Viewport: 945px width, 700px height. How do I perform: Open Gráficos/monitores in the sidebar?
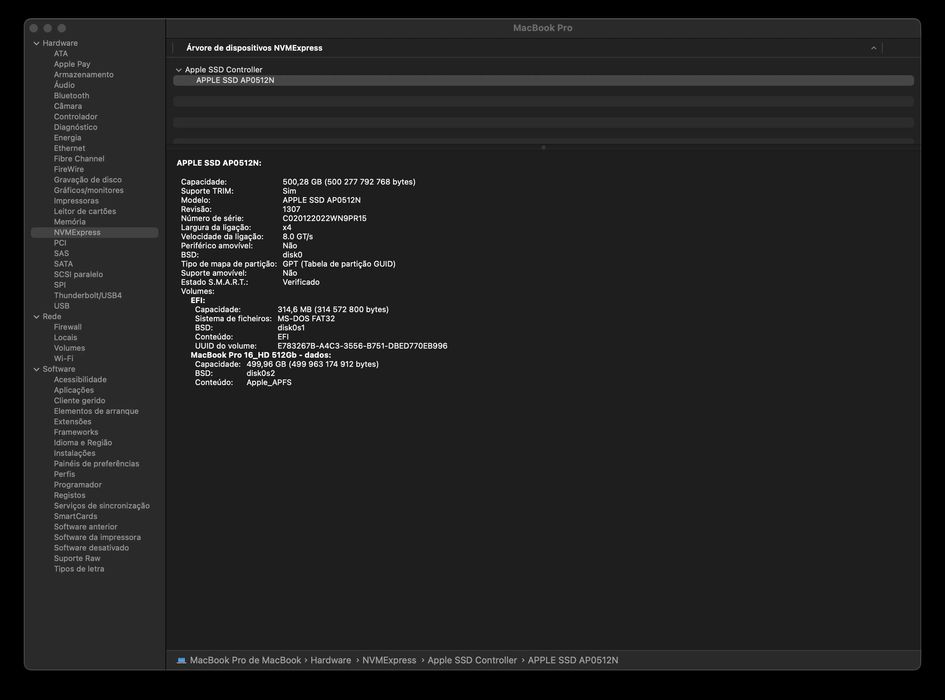tap(89, 191)
